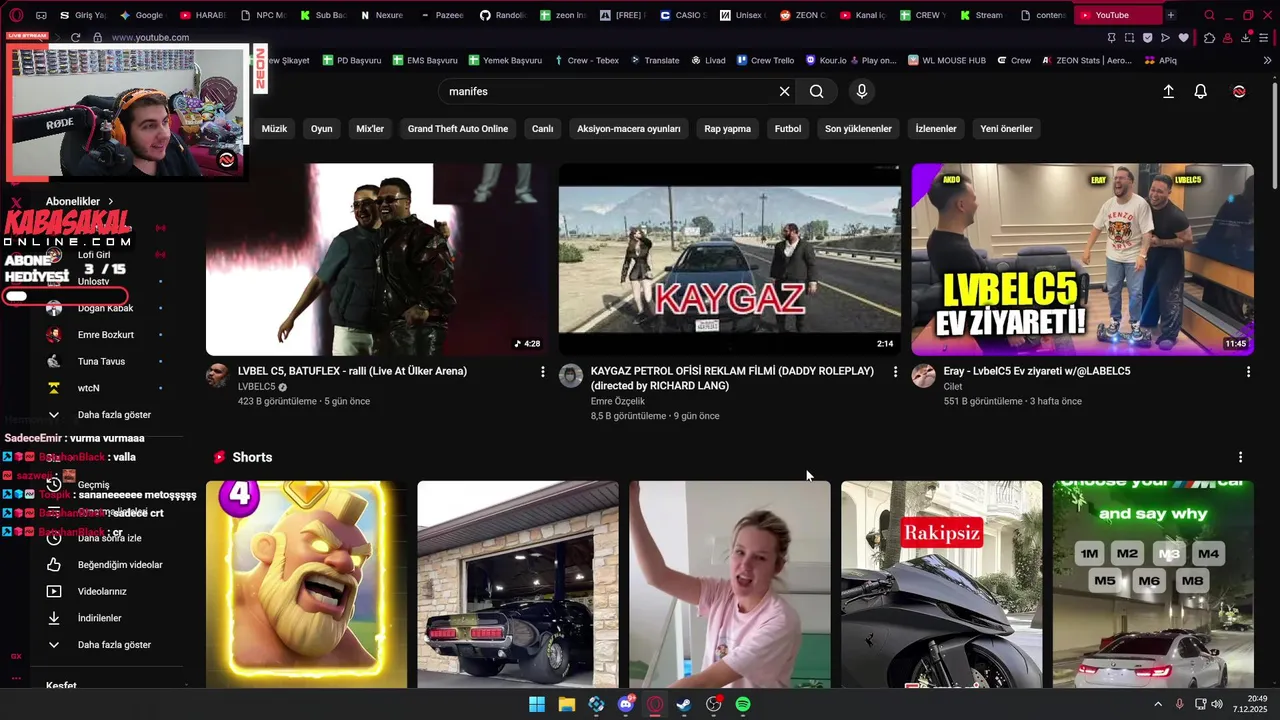Reload the page with the browser refresh icon
Image resolution: width=1280 pixels, height=720 pixels.
pyautogui.click(x=75, y=37)
